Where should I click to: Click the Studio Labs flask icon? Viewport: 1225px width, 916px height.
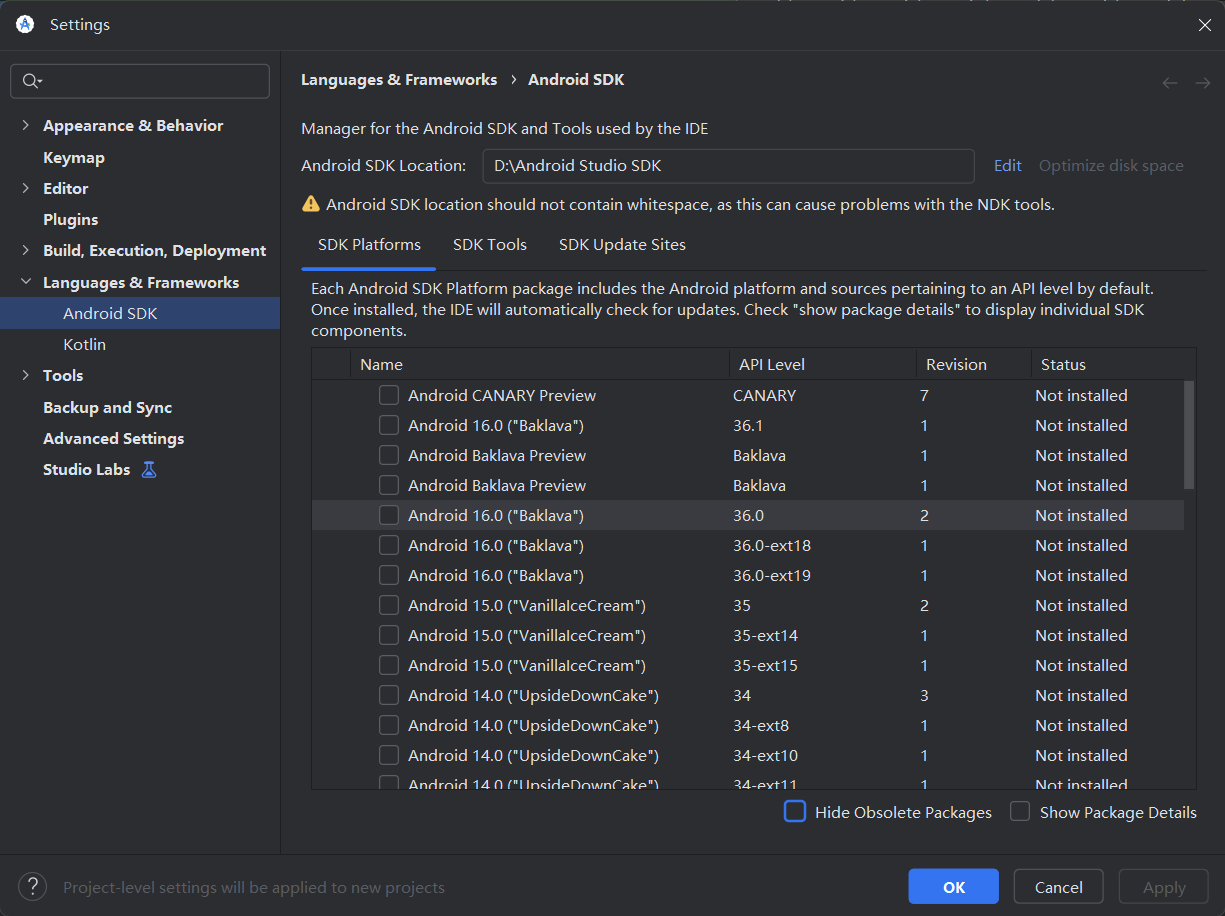click(x=149, y=469)
